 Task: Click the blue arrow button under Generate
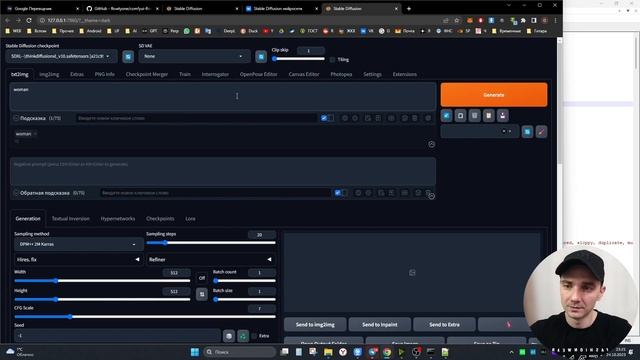coord(447,116)
